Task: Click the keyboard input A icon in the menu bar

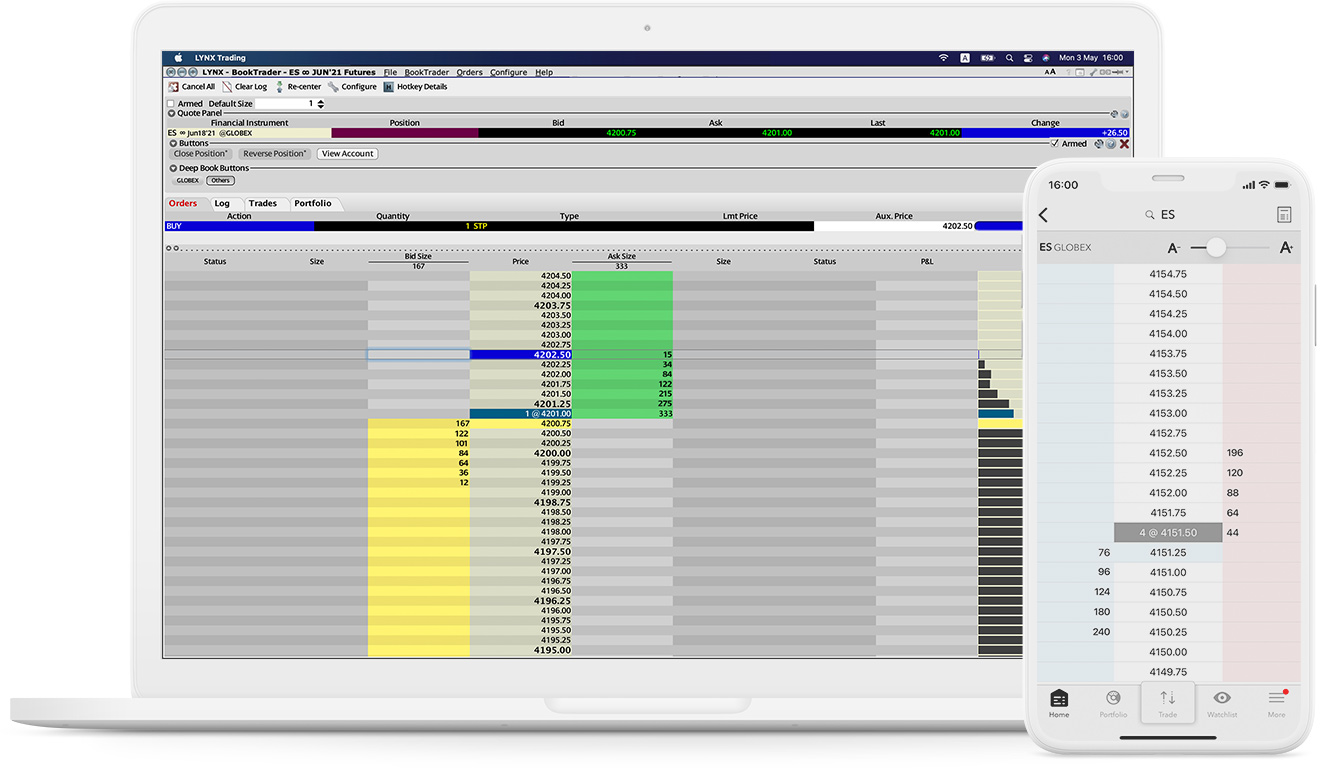Action: tap(965, 58)
